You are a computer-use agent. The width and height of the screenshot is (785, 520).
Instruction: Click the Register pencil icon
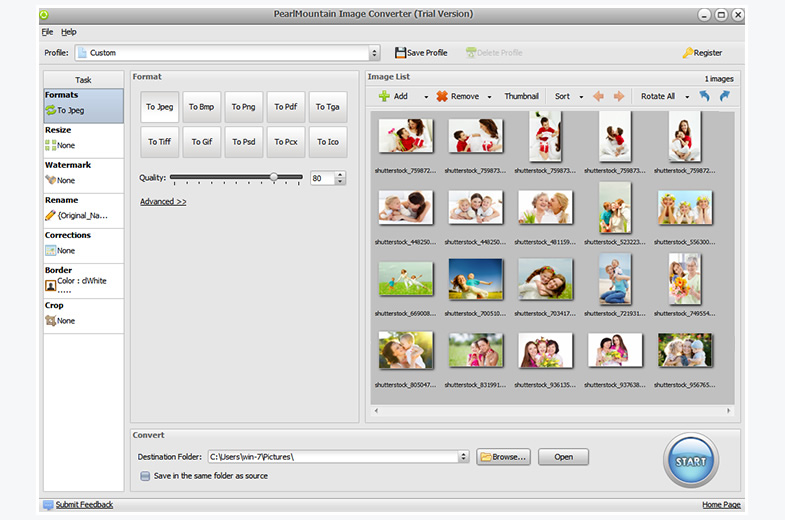pos(687,53)
